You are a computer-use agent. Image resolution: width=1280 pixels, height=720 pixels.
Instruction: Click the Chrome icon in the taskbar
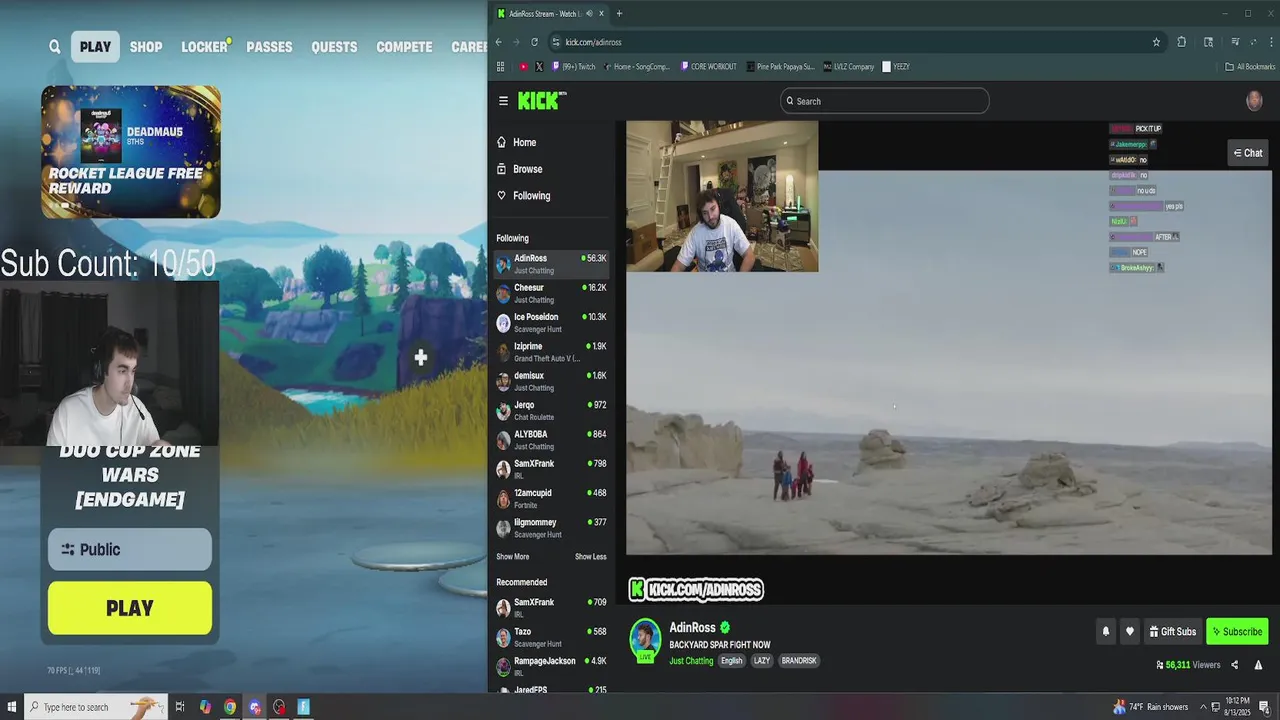(x=230, y=707)
